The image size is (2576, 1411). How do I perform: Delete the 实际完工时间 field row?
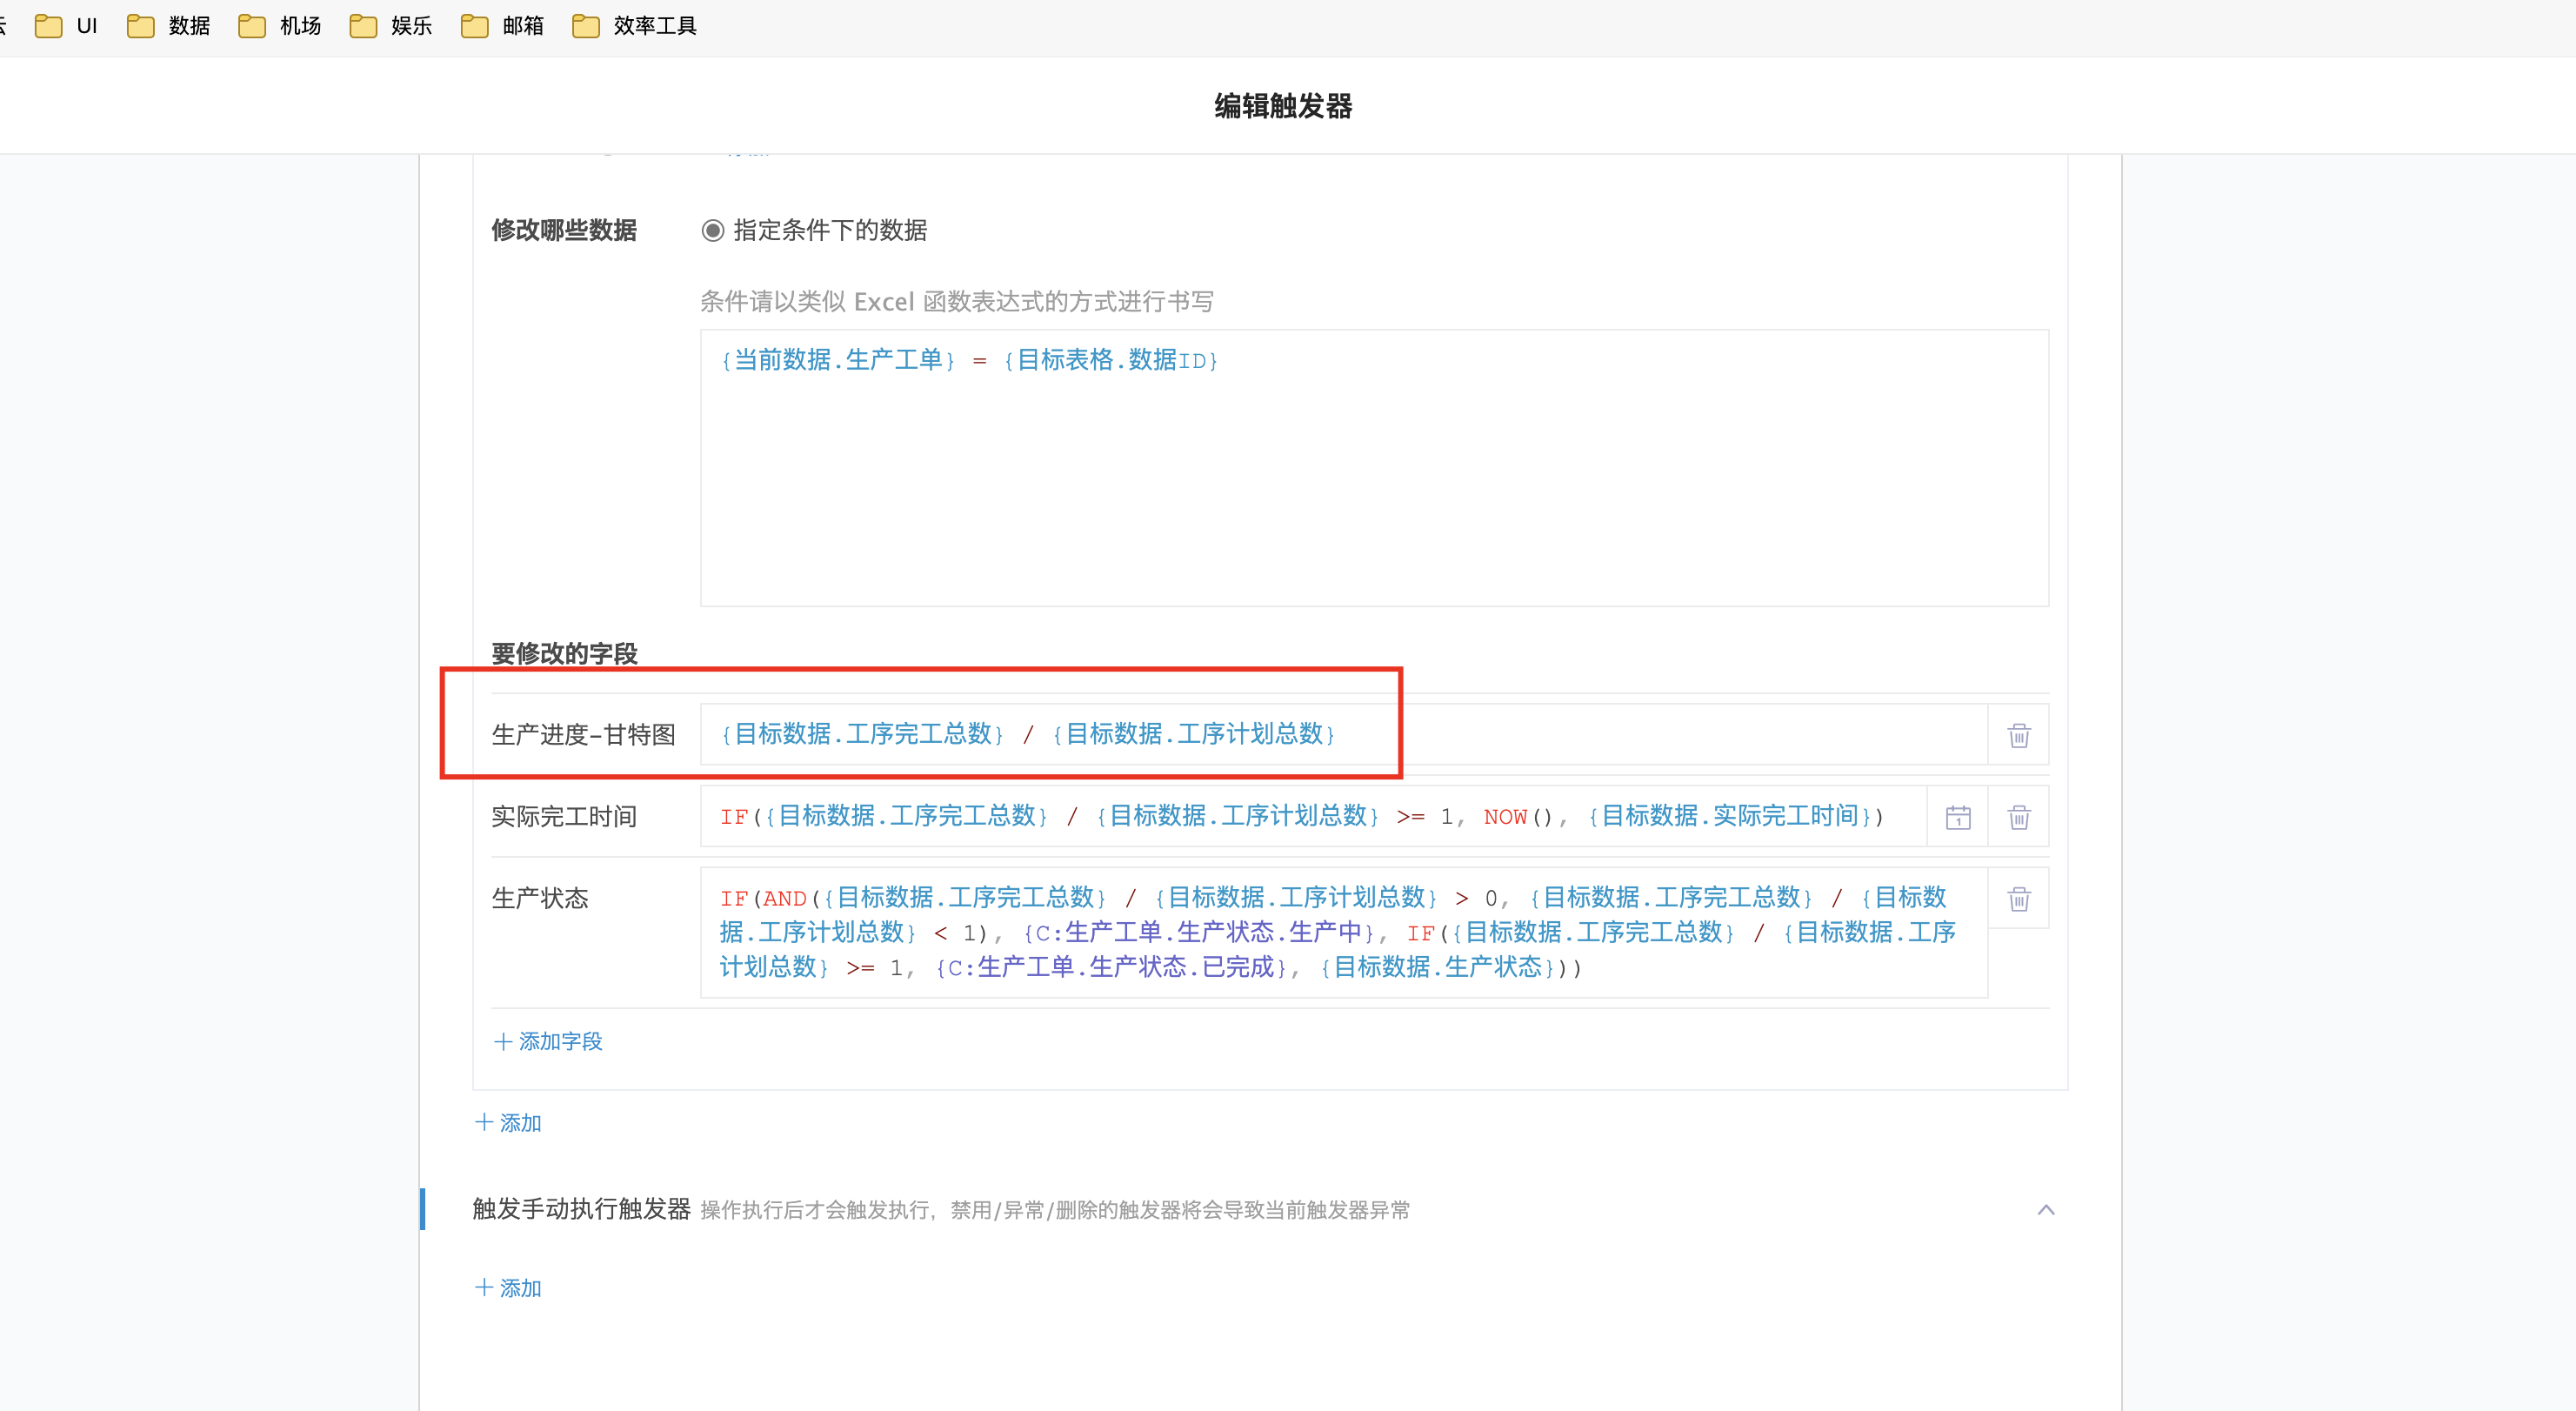[2018, 817]
